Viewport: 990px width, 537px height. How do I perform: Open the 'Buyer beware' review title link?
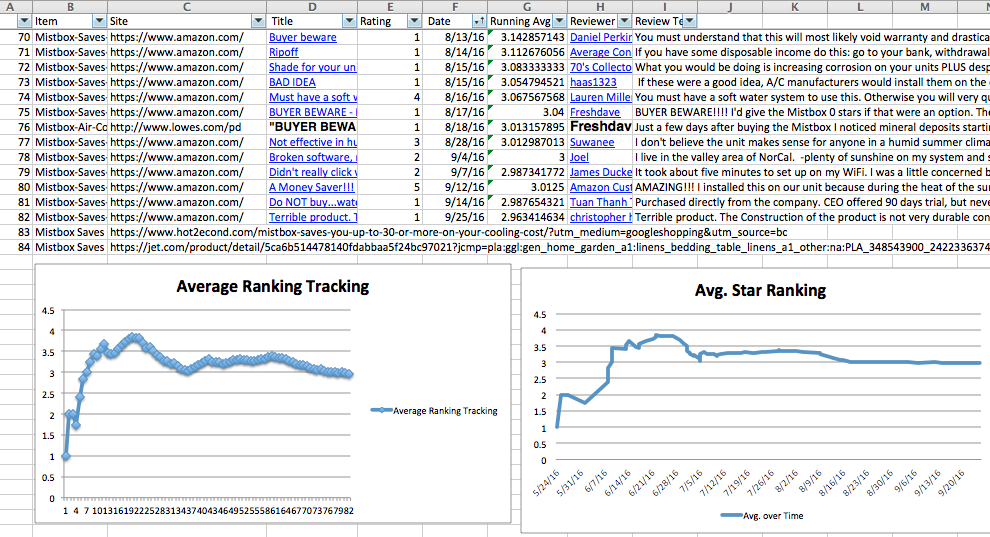(302, 37)
